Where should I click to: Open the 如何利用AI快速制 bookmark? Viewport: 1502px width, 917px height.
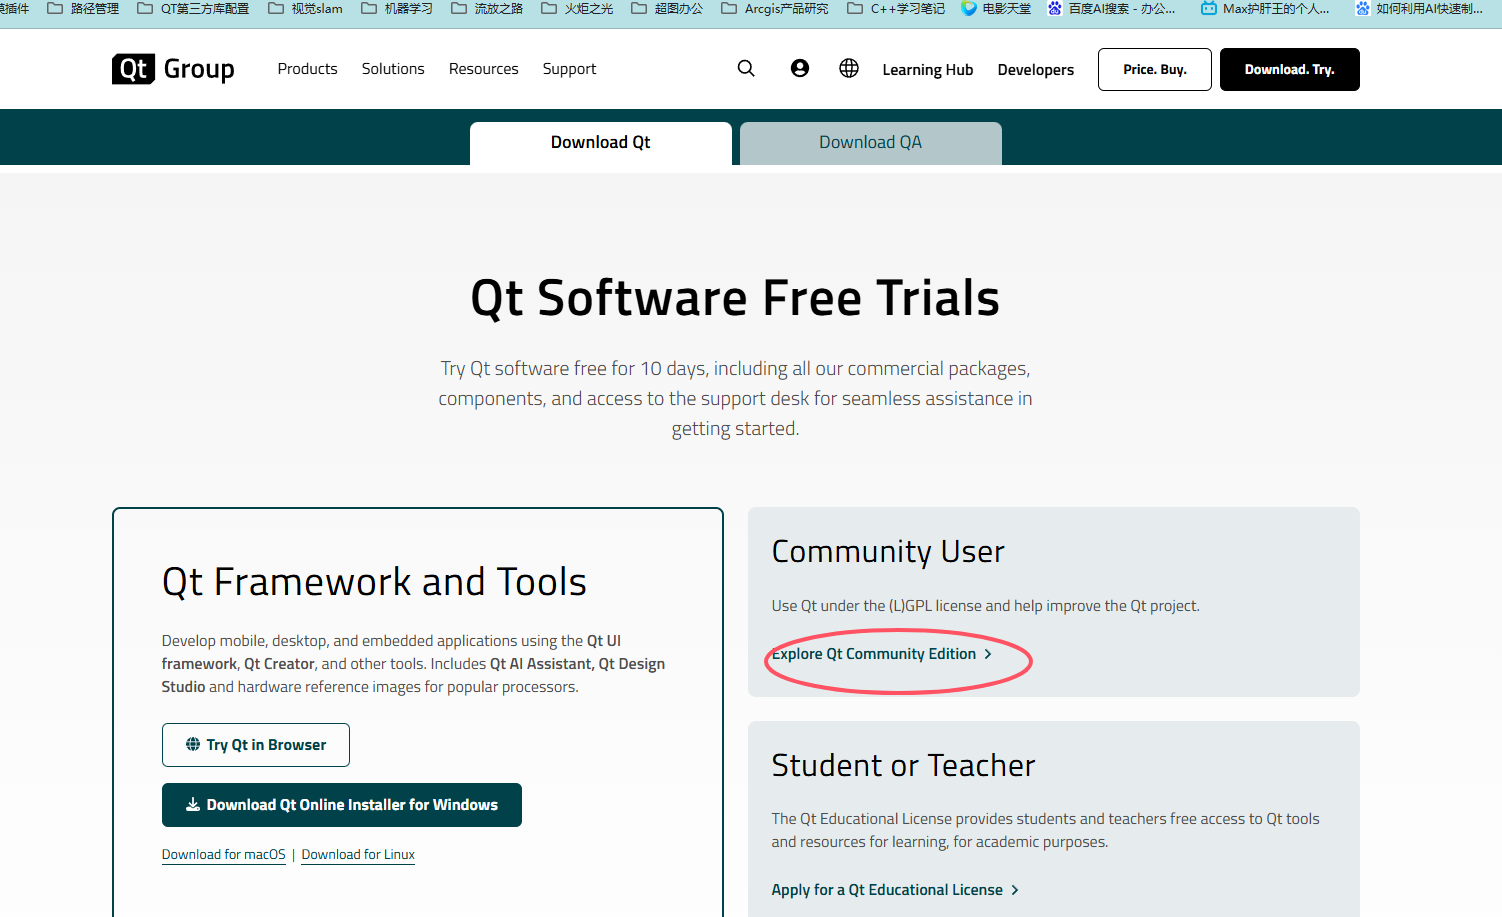(1419, 8)
